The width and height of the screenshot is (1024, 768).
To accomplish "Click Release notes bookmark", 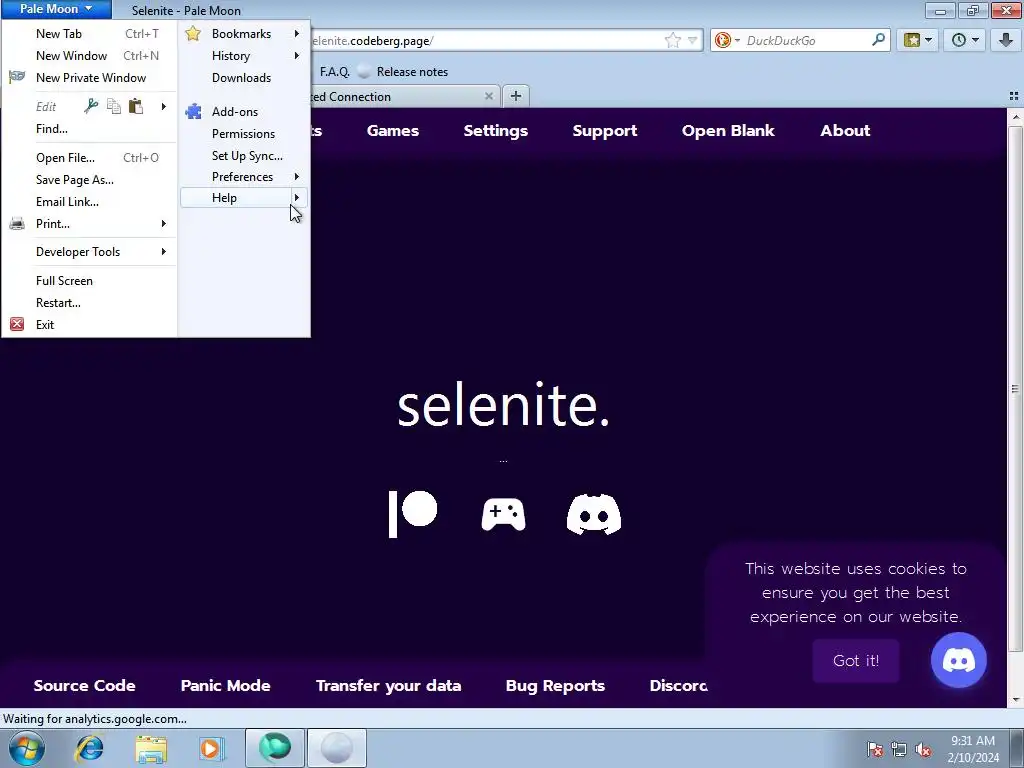I will click(x=404, y=72).
